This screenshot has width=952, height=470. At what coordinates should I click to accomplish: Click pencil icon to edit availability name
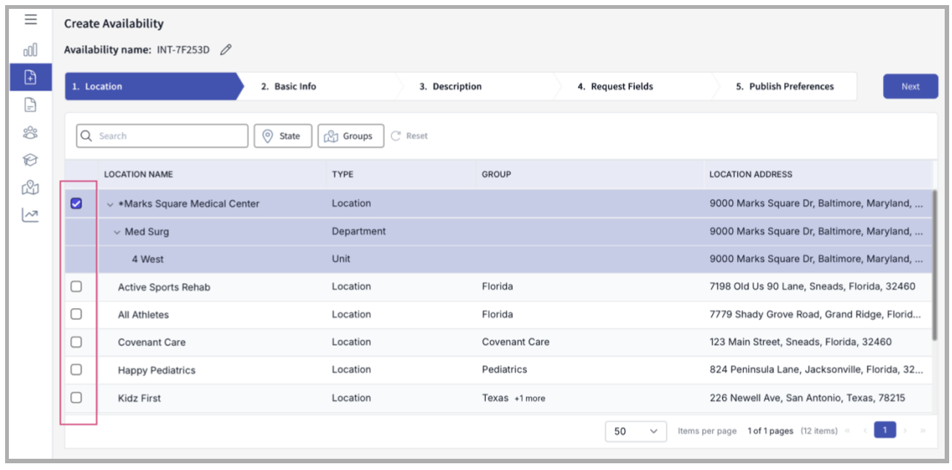click(226, 49)
